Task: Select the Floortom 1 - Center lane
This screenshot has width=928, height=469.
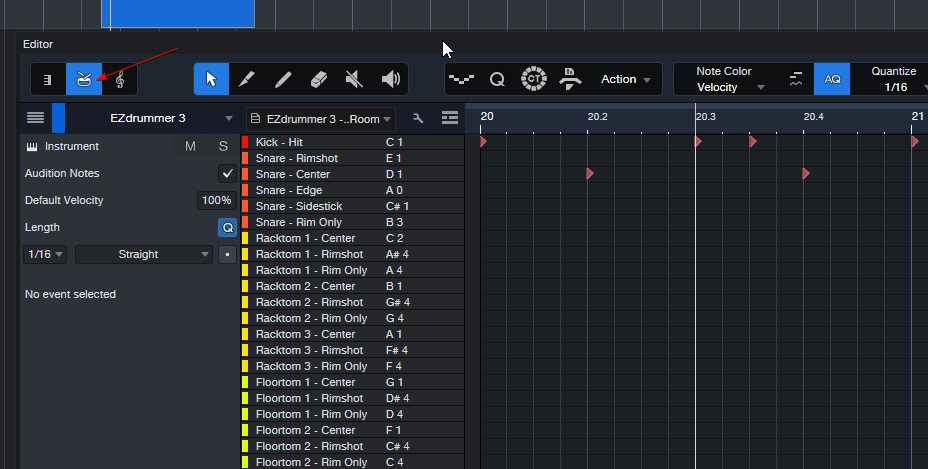Action: pos(353,382)
